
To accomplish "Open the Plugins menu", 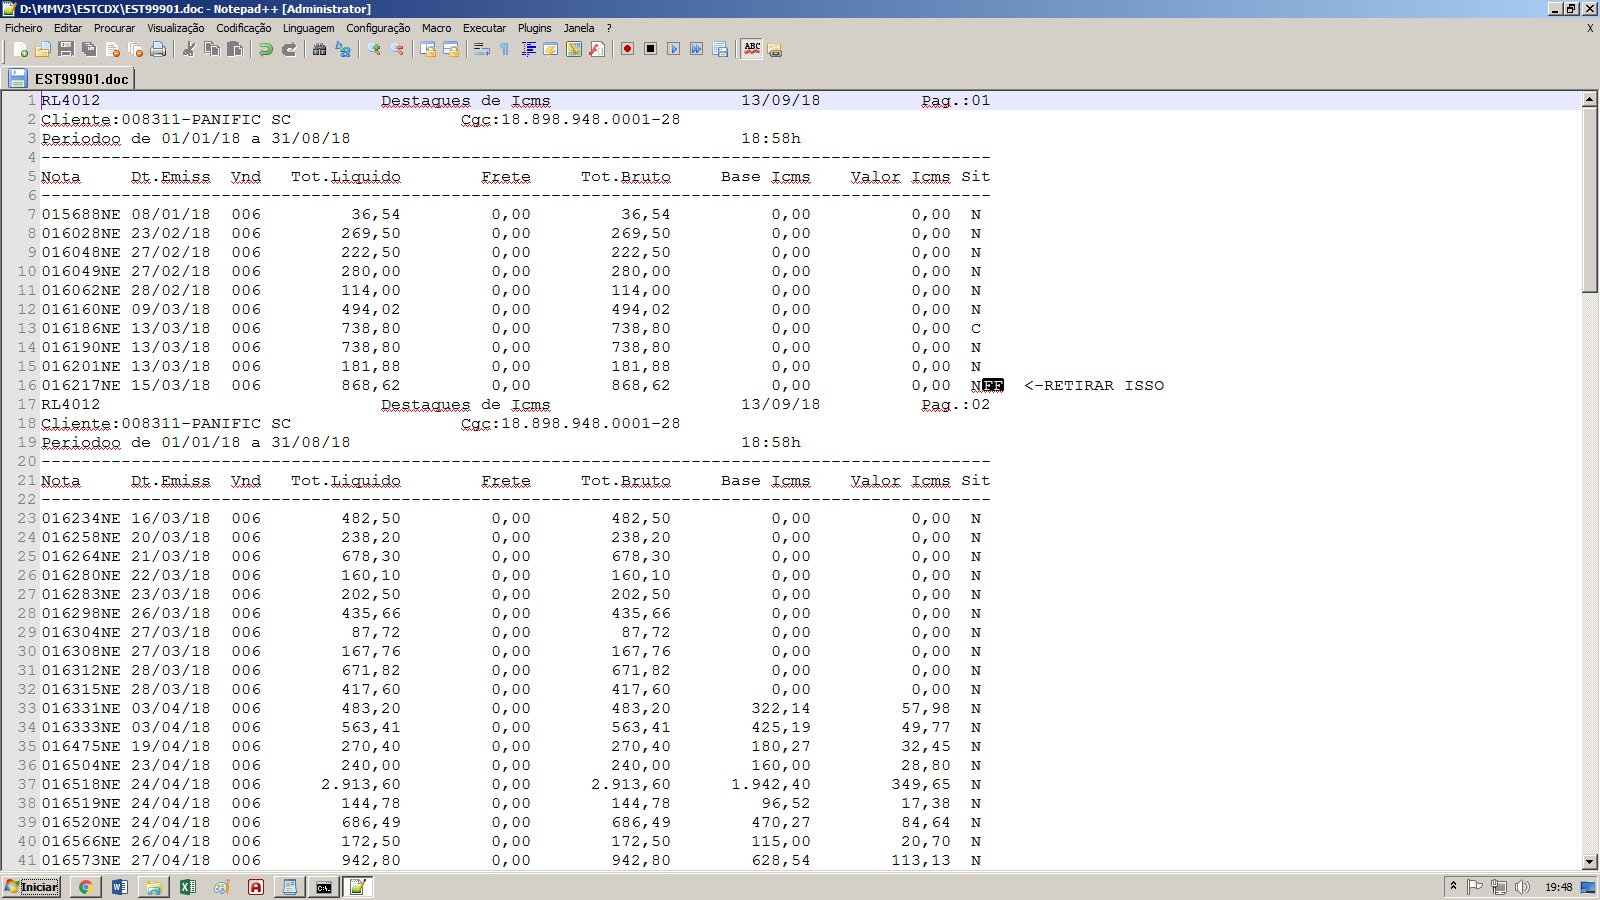I will [x=534, y=28].
